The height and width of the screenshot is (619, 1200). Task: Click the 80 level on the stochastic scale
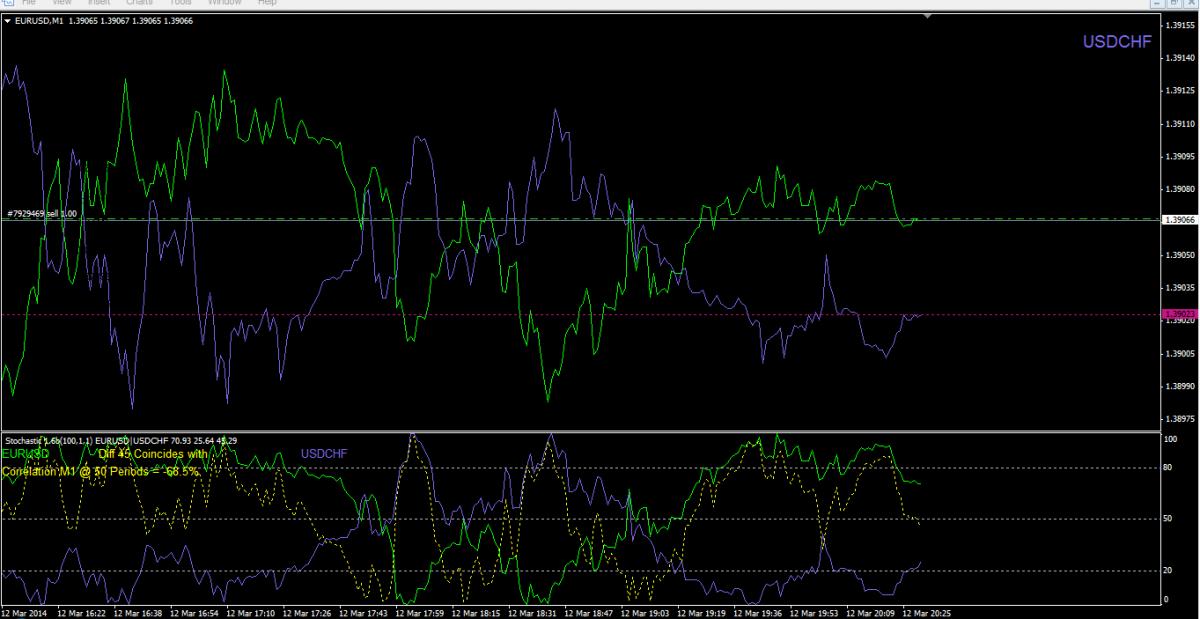(1170, 467)
